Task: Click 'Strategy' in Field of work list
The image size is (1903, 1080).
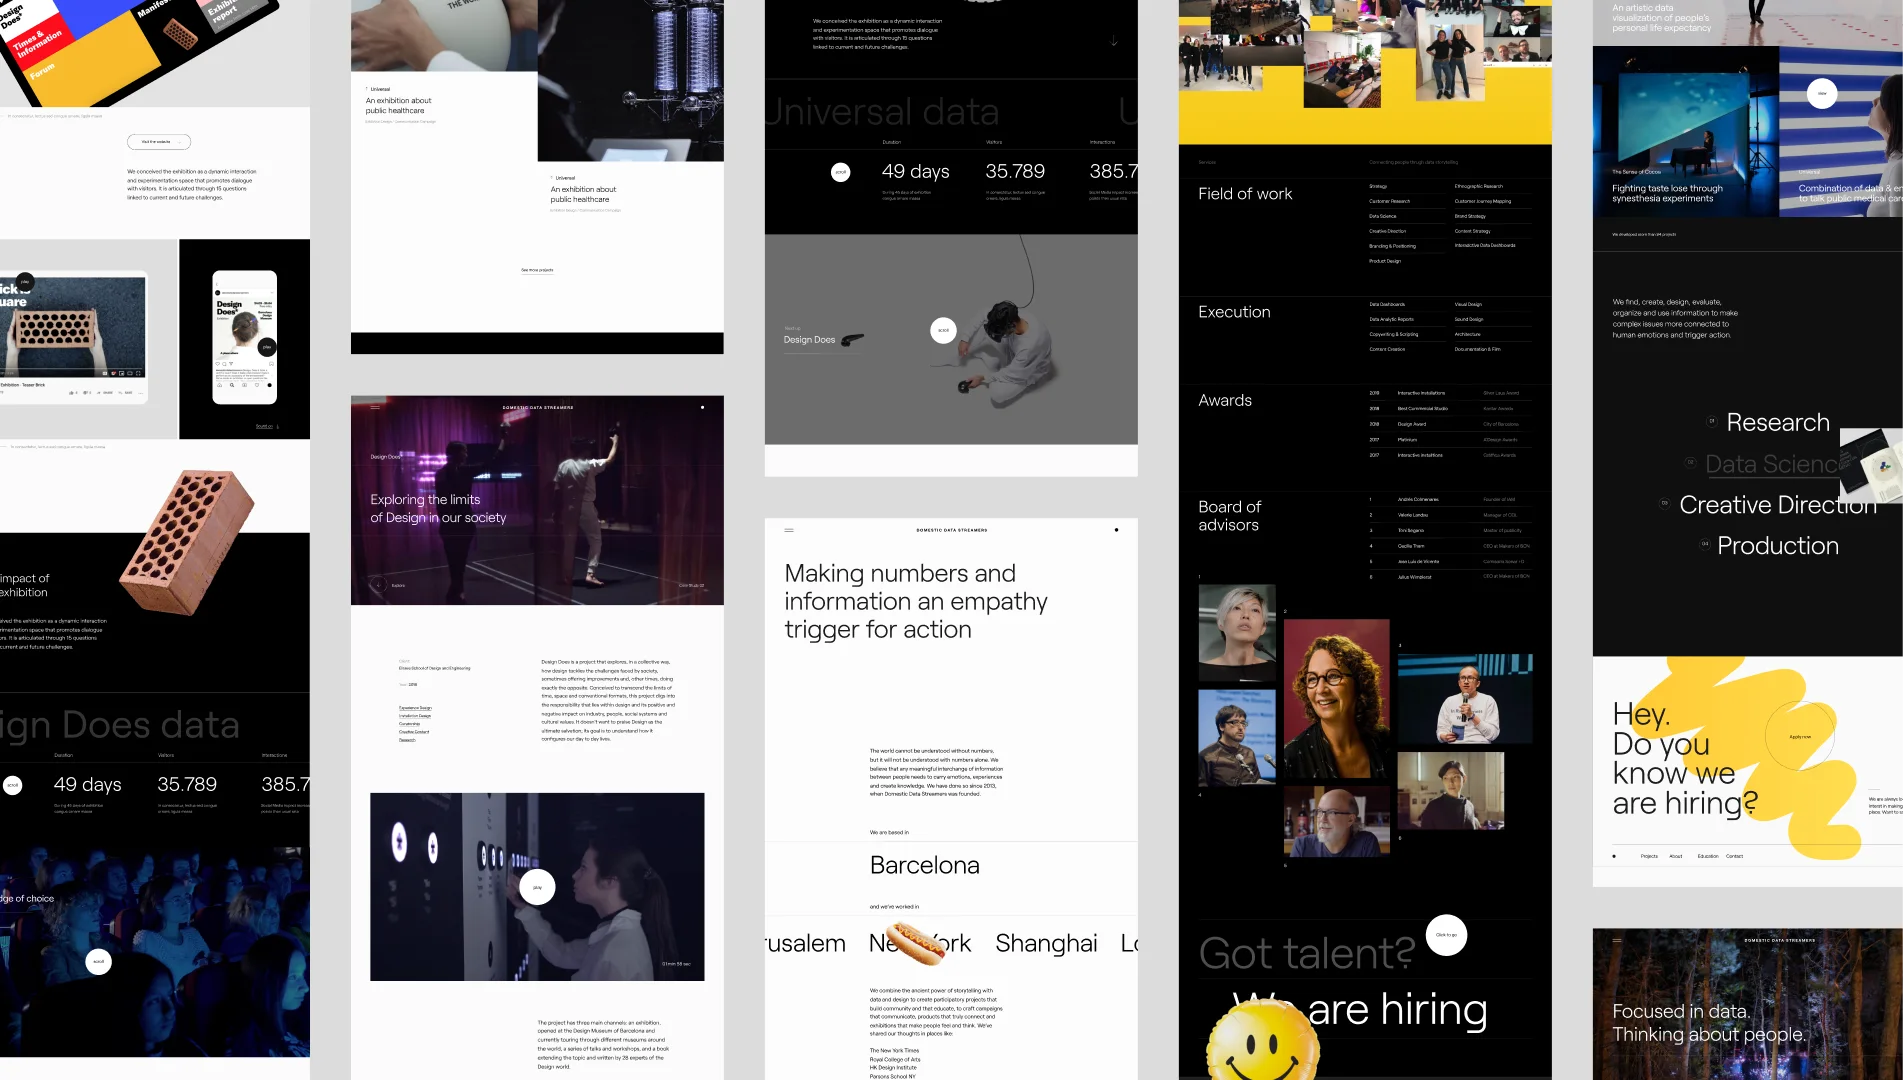Action: click(1378, 186)
